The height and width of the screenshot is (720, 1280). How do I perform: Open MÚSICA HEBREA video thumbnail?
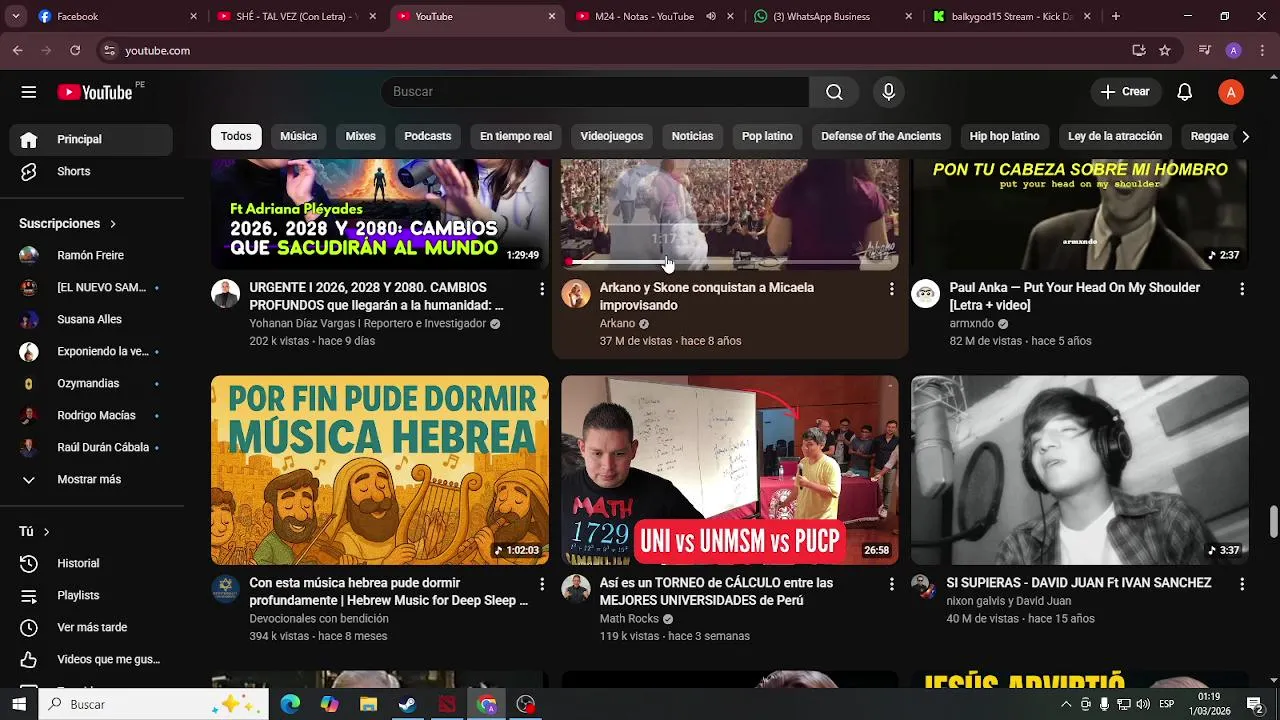click(x=380, y=470)
